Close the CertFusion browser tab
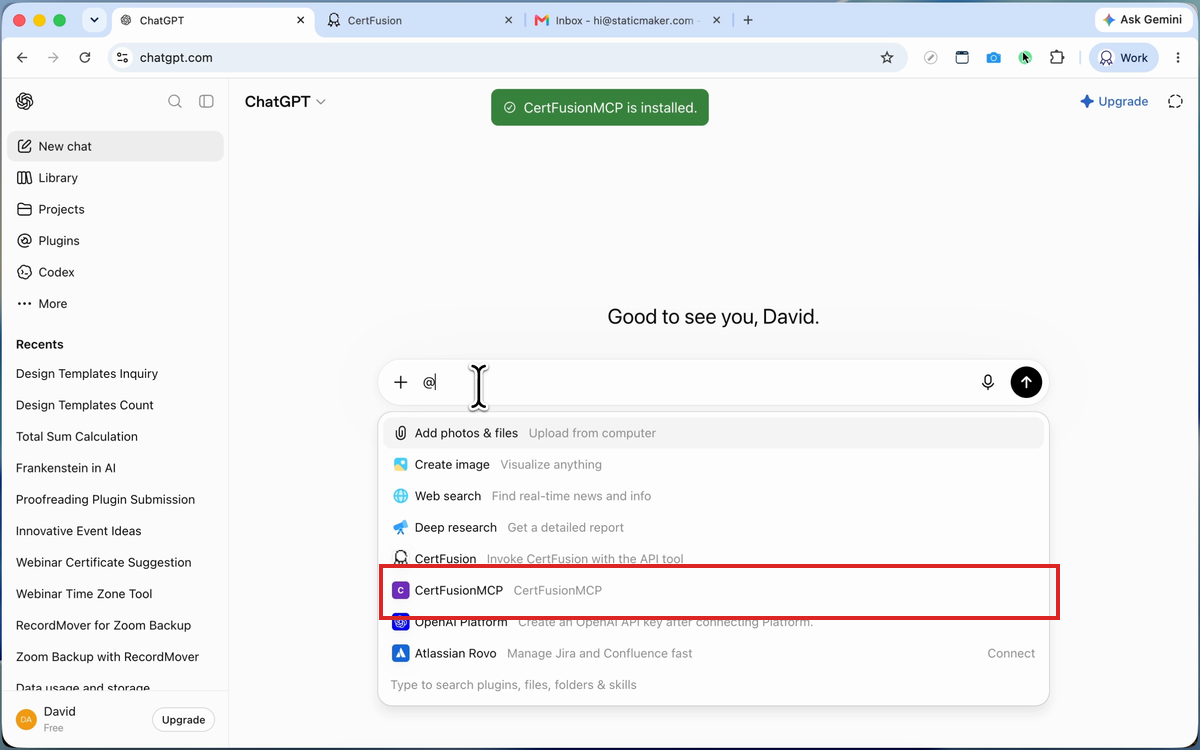This screenshot has width=1200, height=750. (x=508, y=20)
